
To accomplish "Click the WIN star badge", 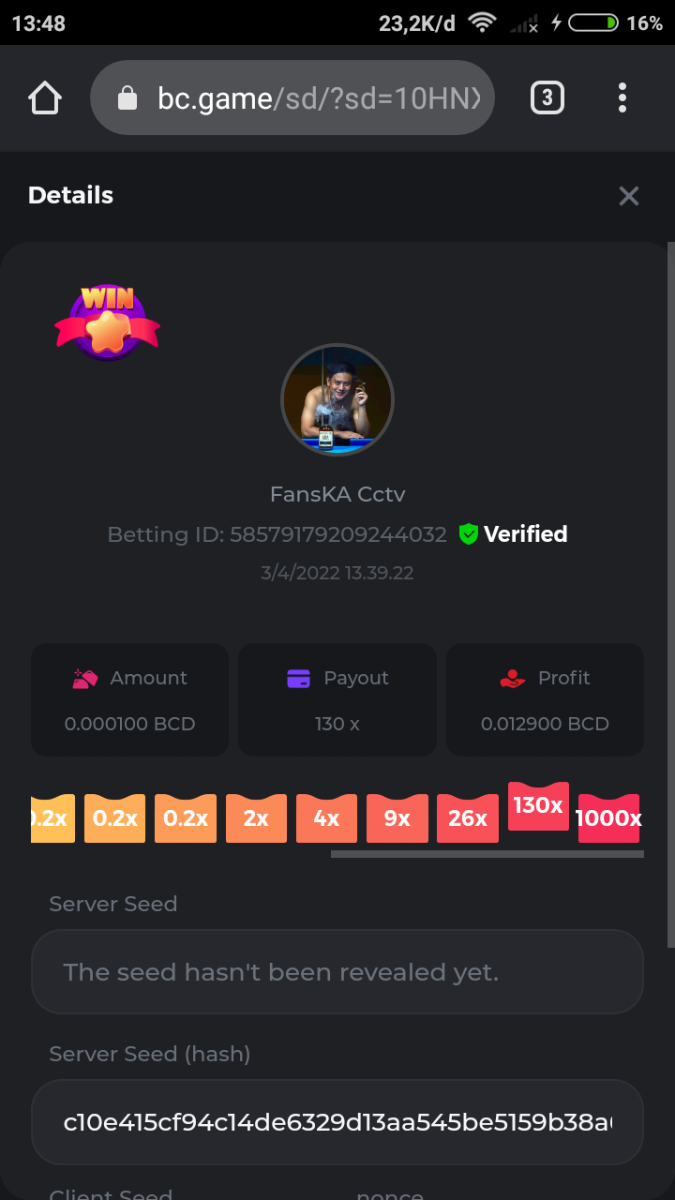I will [x=107, y=322].
